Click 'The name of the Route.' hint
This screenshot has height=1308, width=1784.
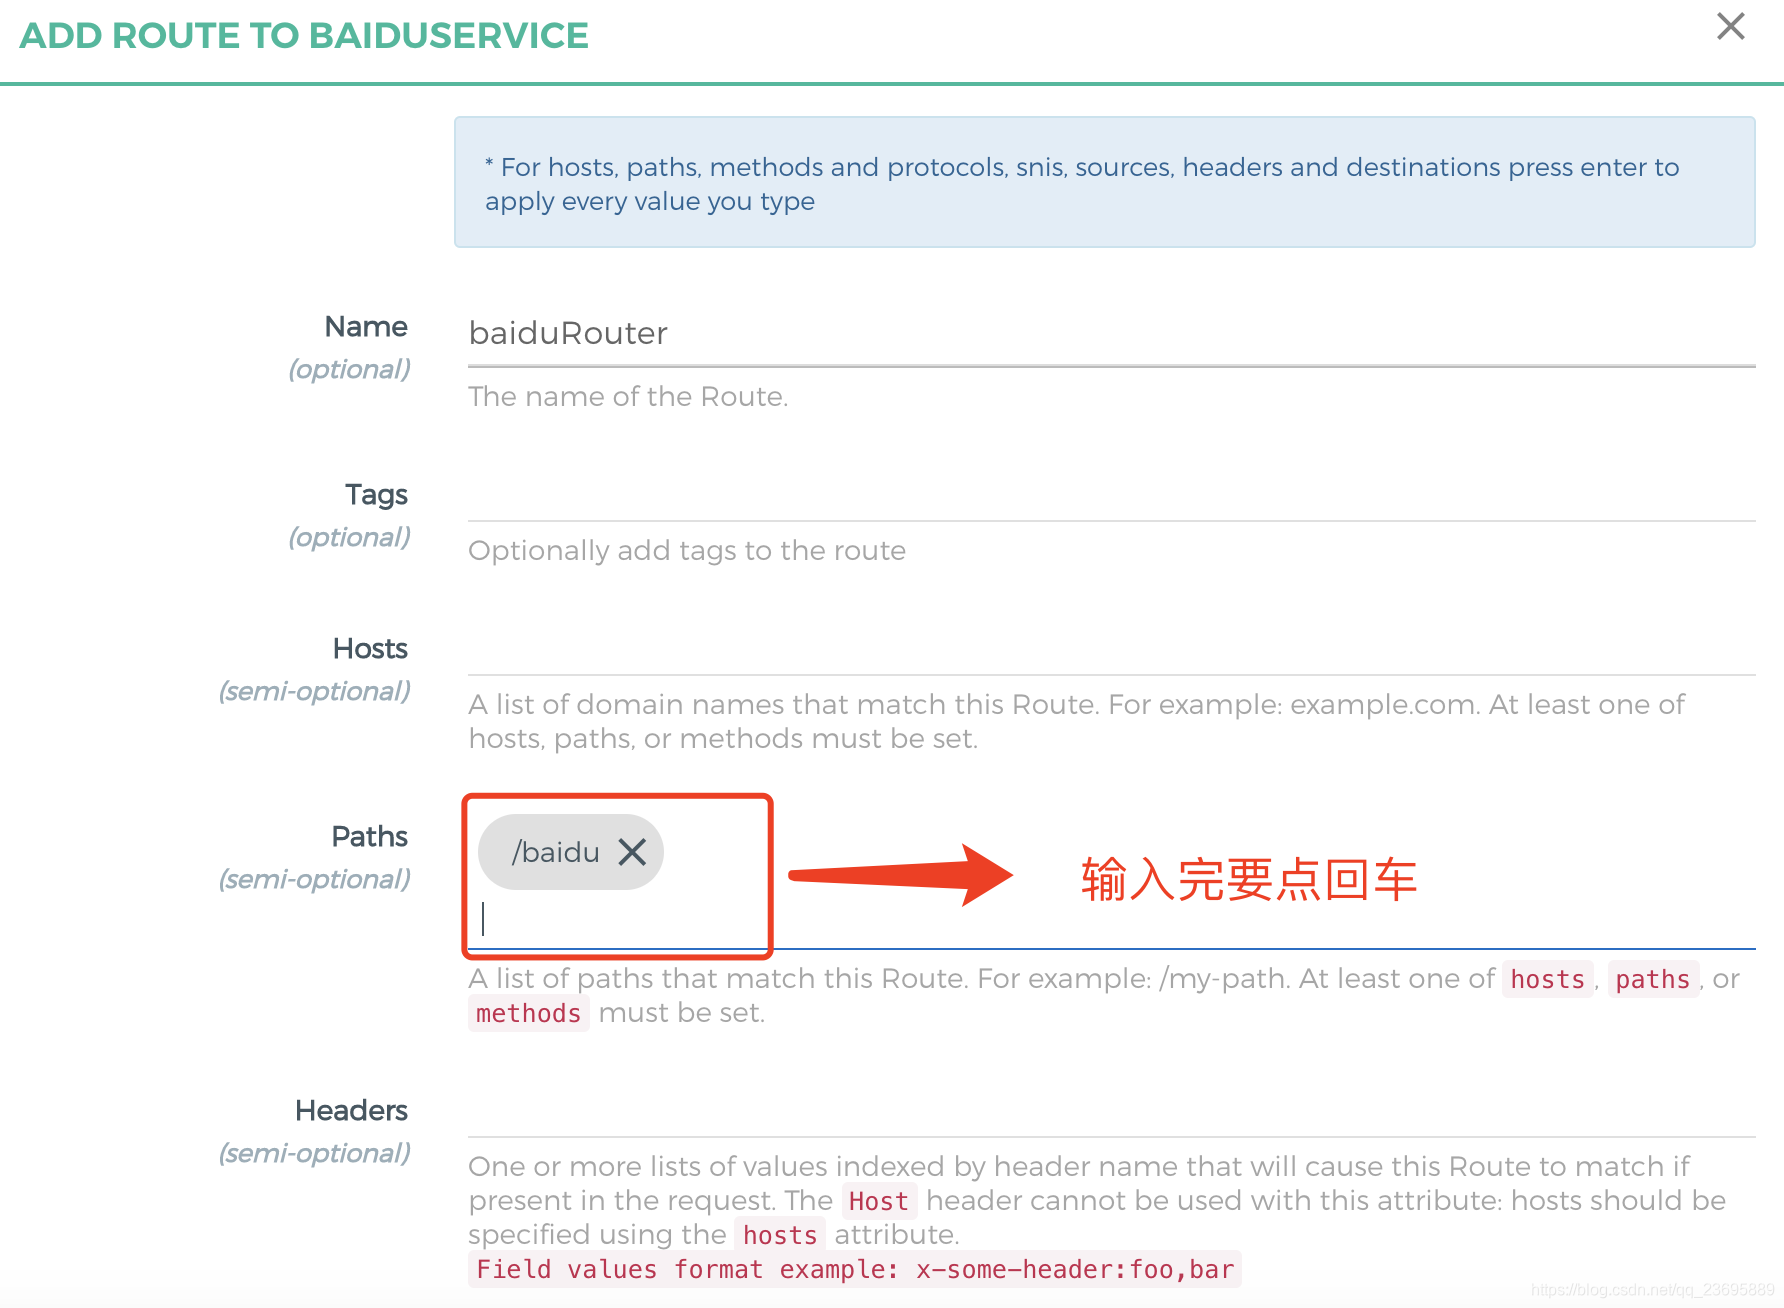(x=628, y=397)
